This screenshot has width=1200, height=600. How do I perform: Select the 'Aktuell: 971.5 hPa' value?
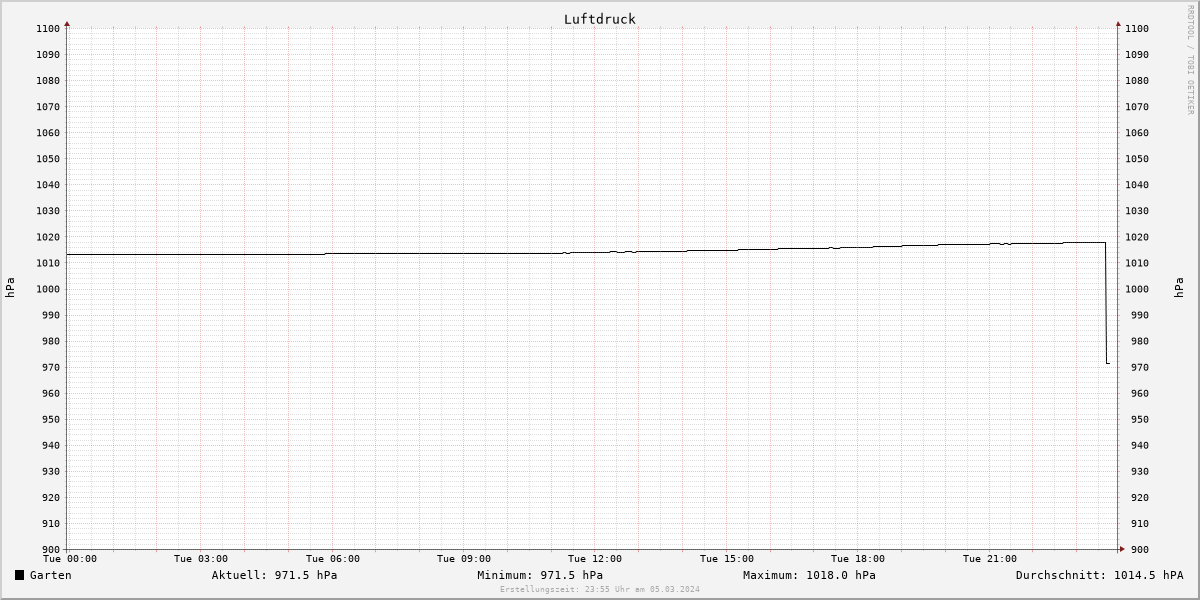click(274, 575)
